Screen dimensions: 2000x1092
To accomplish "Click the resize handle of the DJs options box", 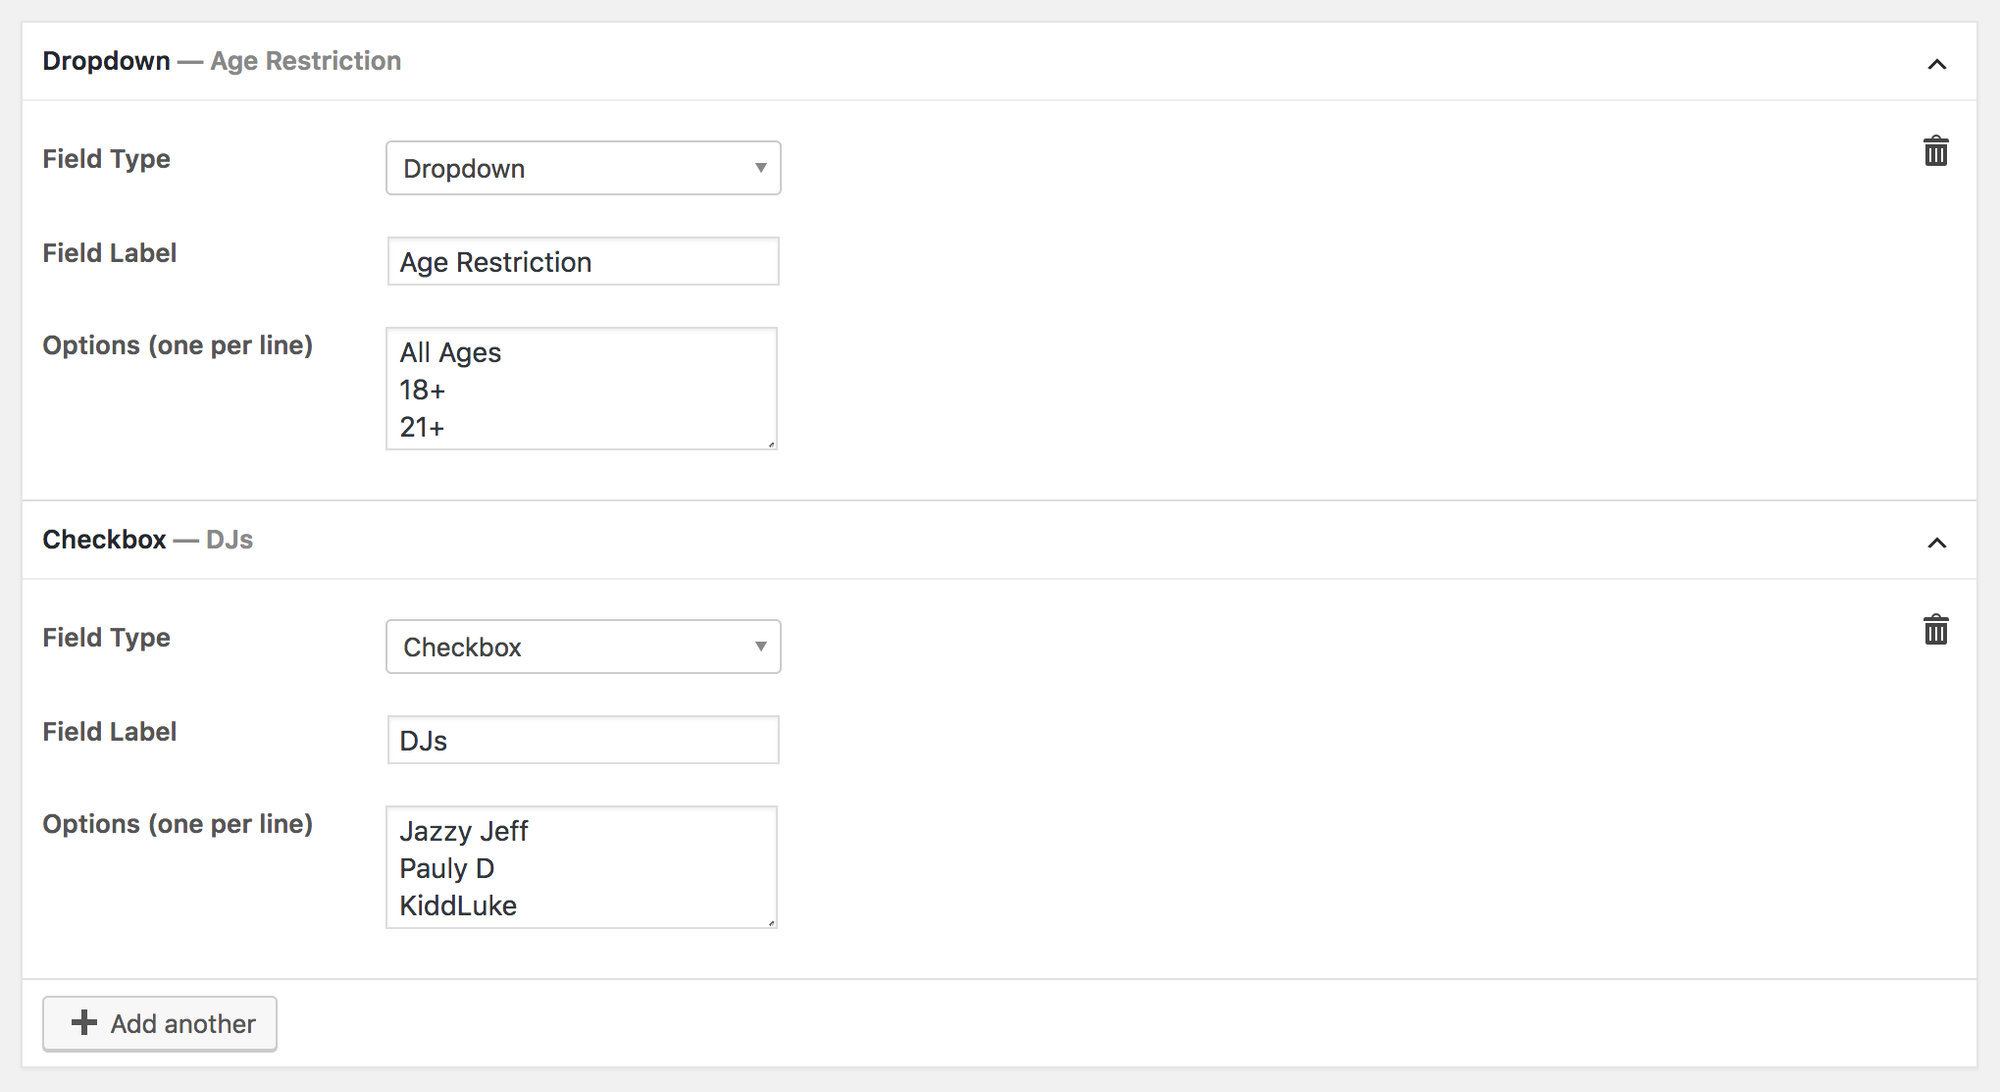I will click(x=770, y=920).
